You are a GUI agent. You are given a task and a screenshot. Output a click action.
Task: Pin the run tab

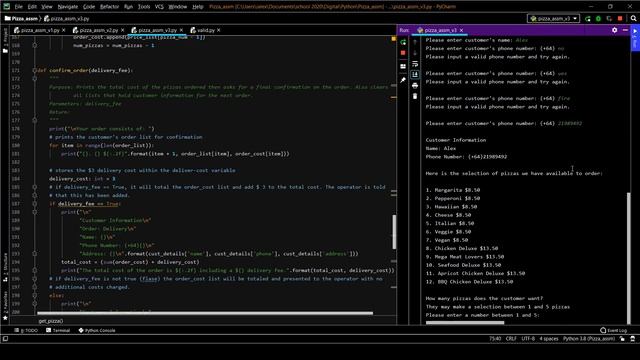click(403, 80)
